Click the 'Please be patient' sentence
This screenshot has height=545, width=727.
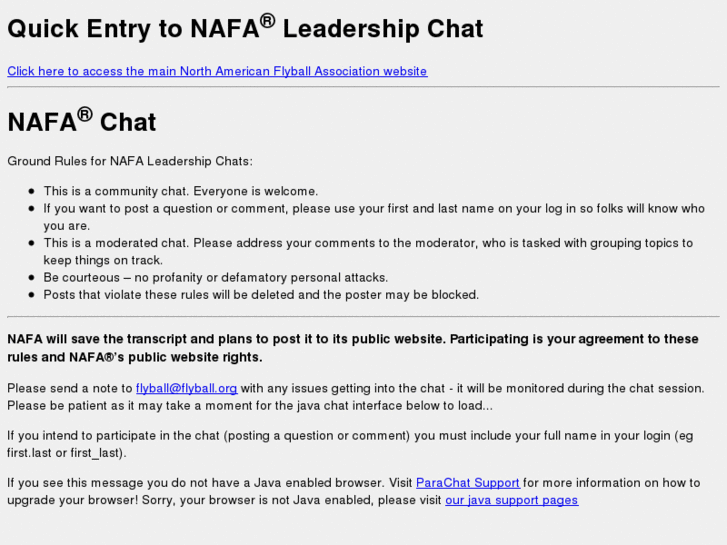tap(250, 405)
